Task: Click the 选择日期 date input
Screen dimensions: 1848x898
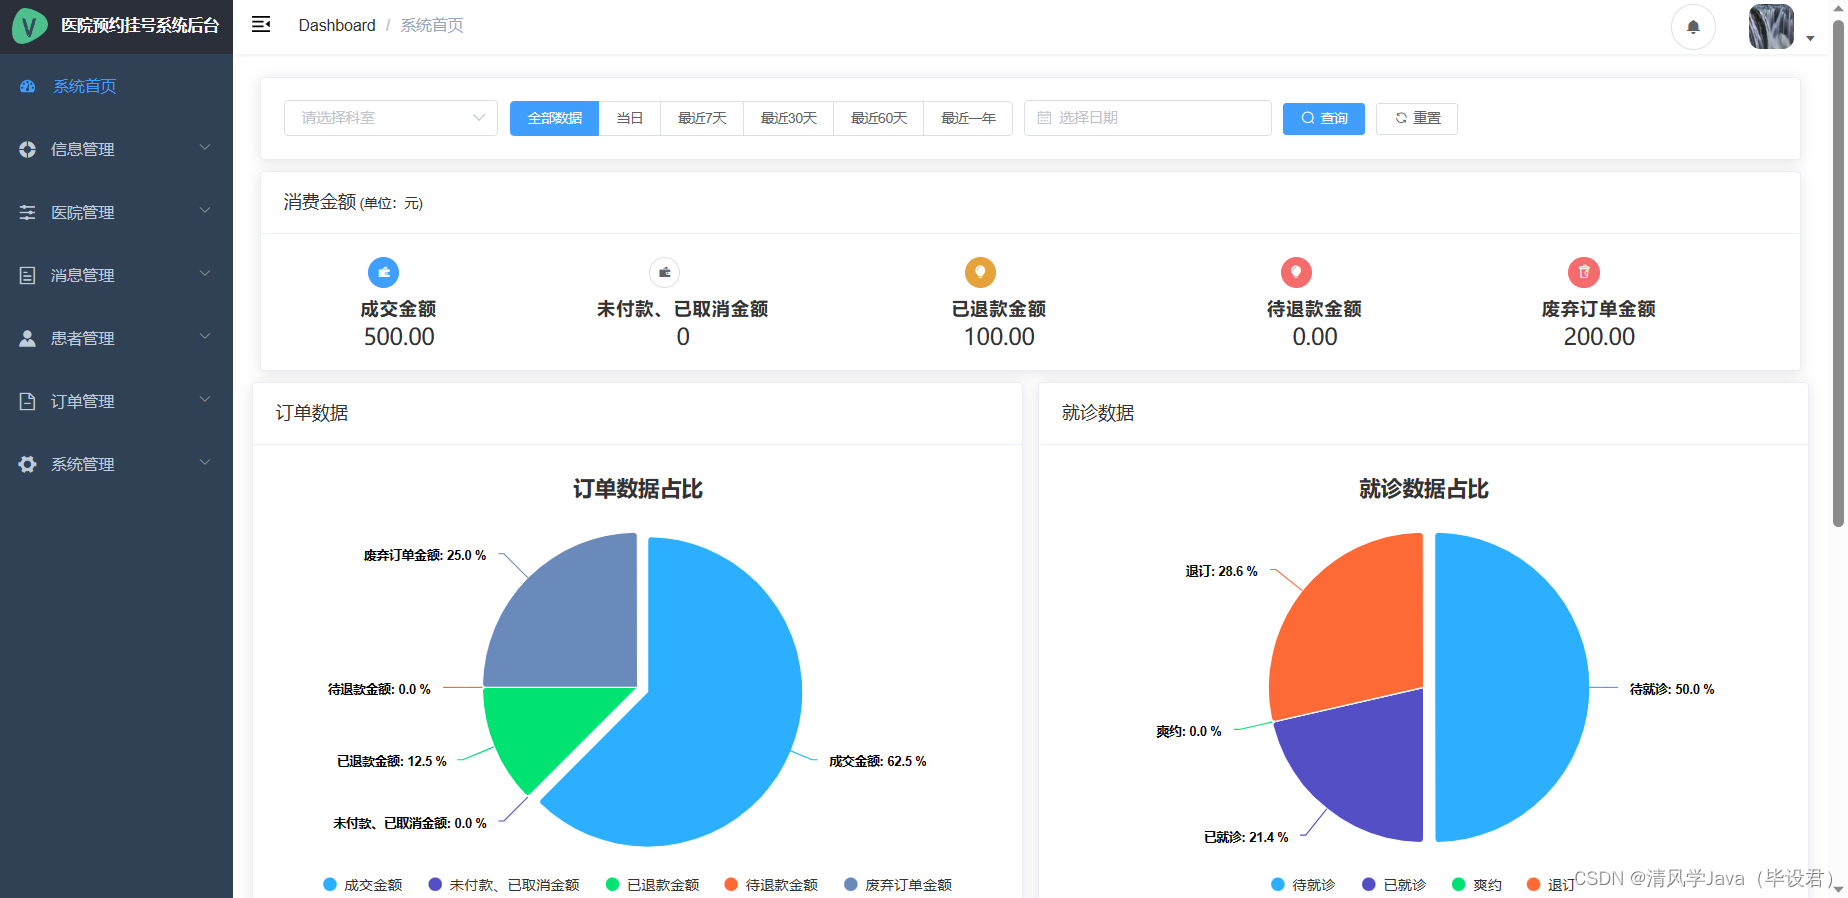Action: click(x=1148, y=118)
